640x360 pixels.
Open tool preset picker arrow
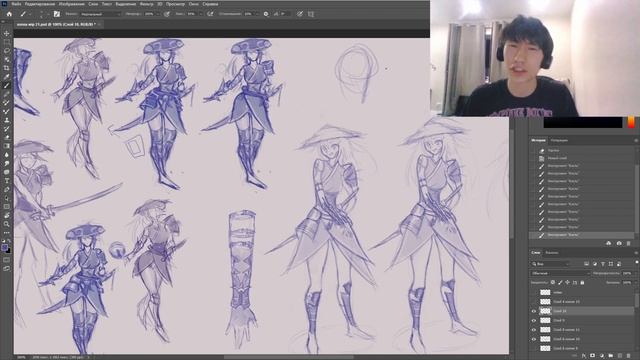tap(30, 14)
